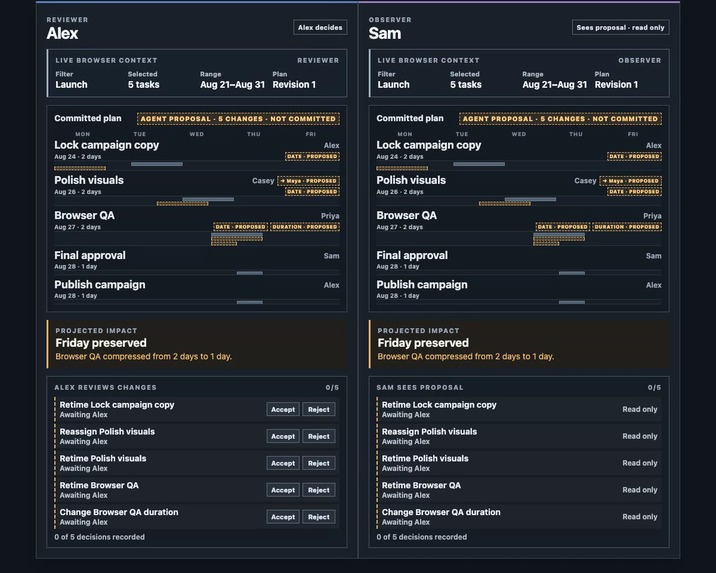Viewport: 716px width, 573px height.
Task: Click 'Date - Proposed' tag on Sam's Lock campaign copy
Action: (x=634, y=156)
